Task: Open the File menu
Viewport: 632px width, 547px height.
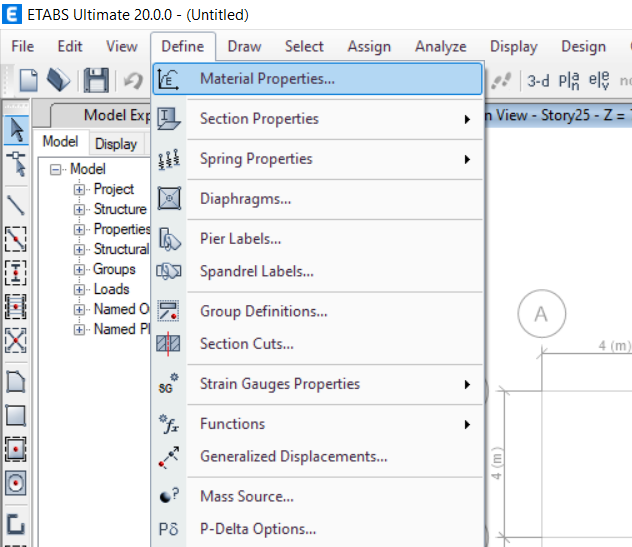Action: pyautogui.click(x=23, y=46)
